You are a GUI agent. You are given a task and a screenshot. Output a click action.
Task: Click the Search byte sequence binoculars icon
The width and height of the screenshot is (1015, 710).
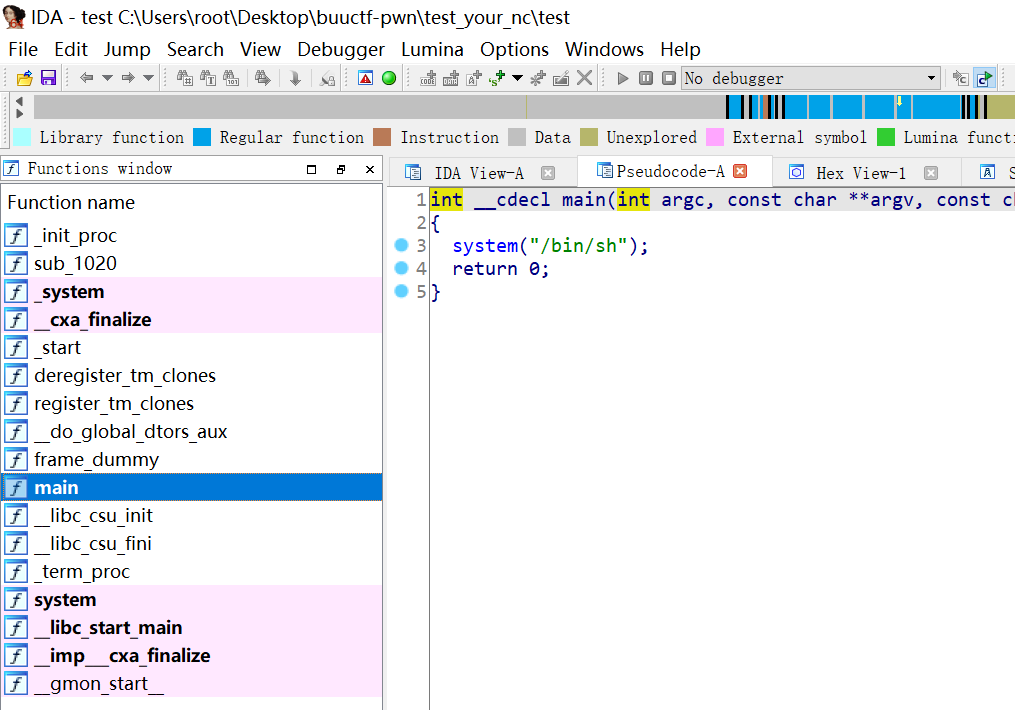pos(231,78)
